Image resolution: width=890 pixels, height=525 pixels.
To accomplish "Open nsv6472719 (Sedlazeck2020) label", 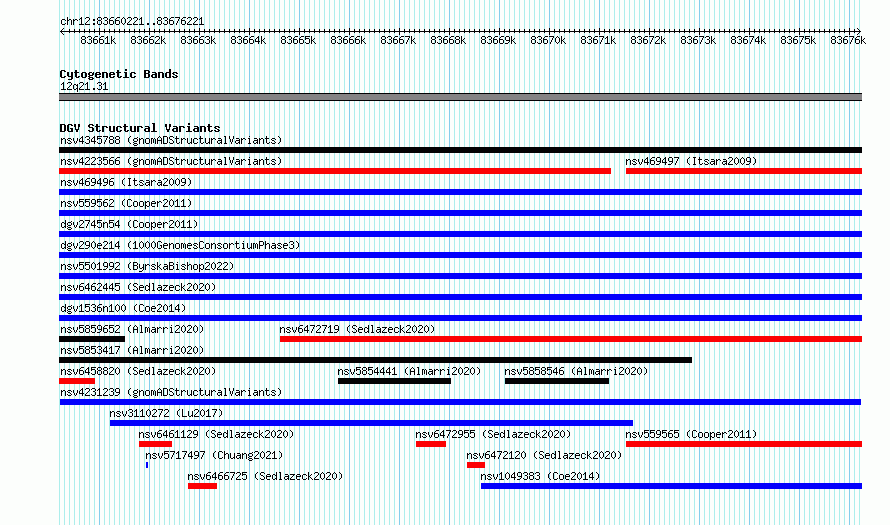I will pos(357,329).
